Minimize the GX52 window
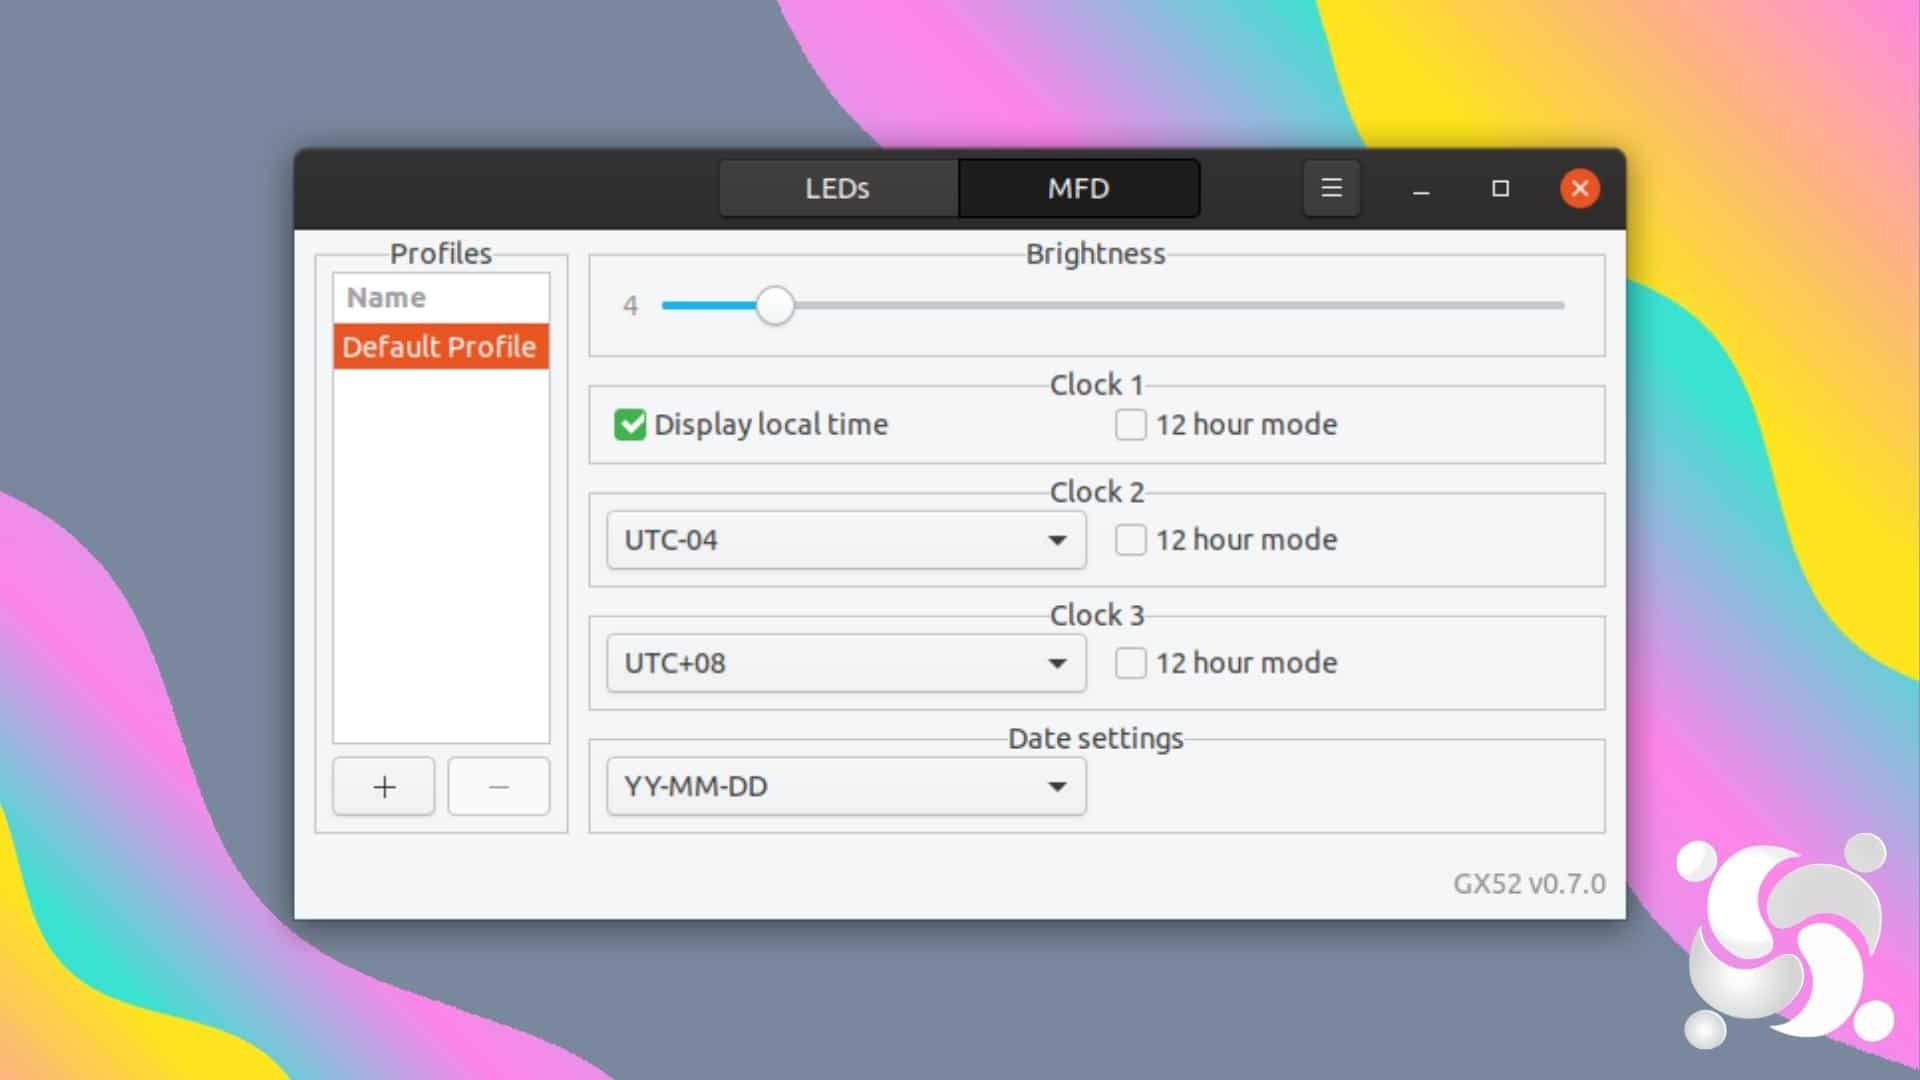Screen dimensions: 1920x1080 point(1421,189)
